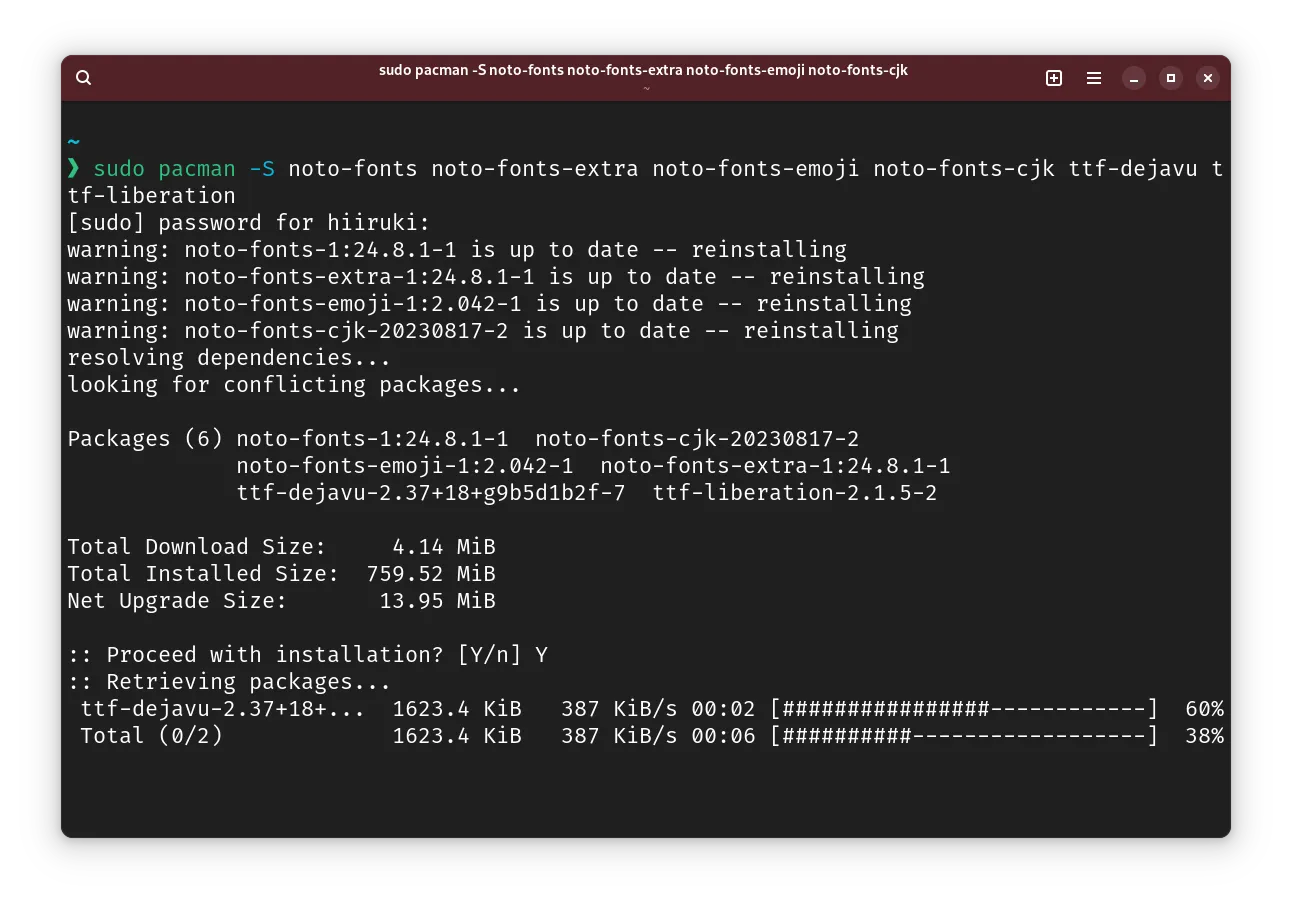
Task: Click 'tf-liberation' on the wrapped line
Action: pyautogui.click(x=152, y=195)
